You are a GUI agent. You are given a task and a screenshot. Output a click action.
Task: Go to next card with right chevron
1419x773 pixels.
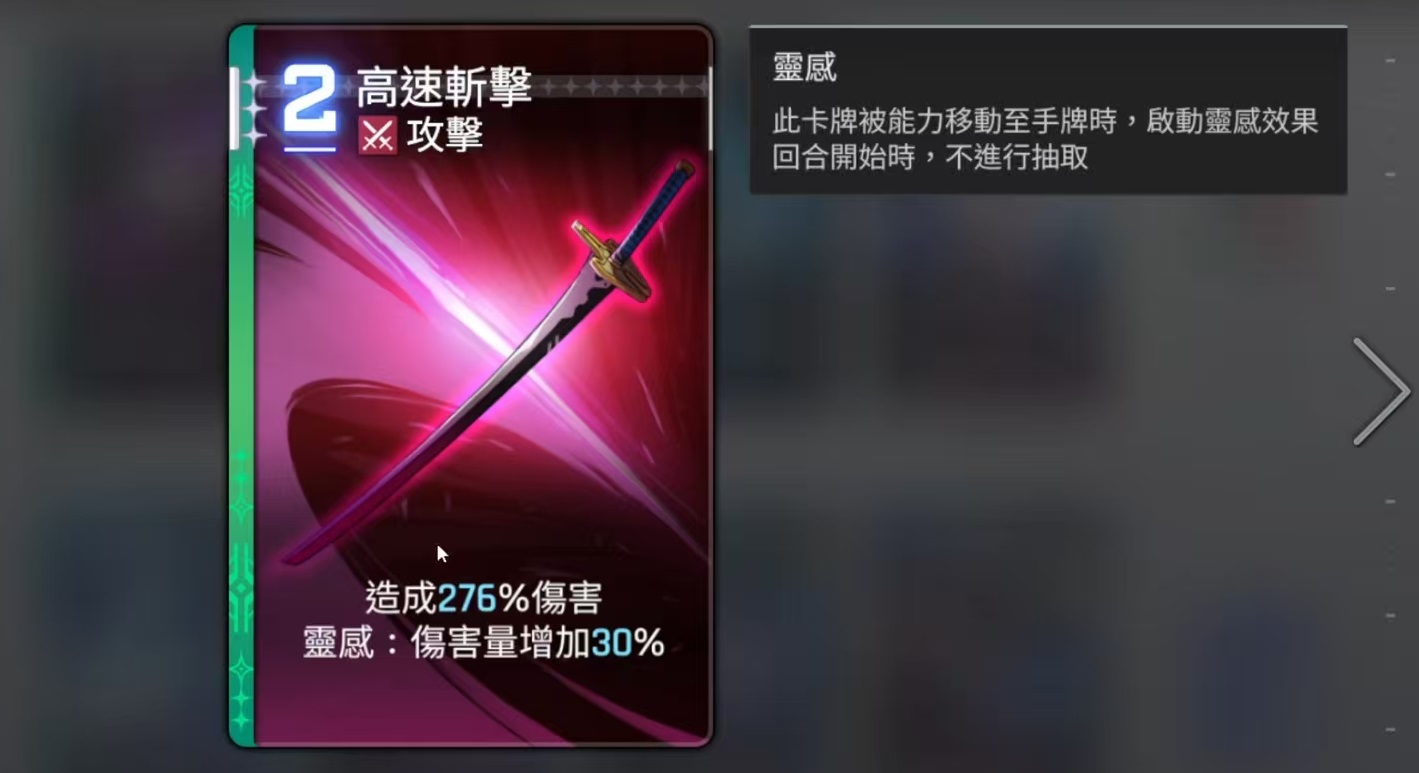[1382, 391]
